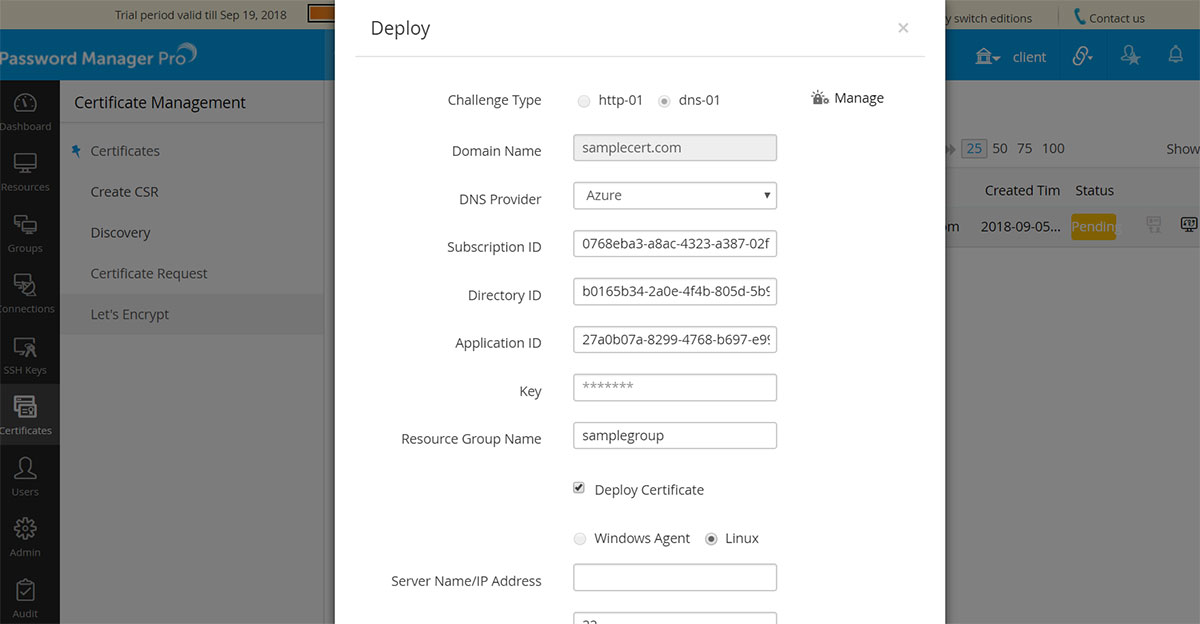
Task: Open the Let's Encrypt menu item
Action: [130, 314]
